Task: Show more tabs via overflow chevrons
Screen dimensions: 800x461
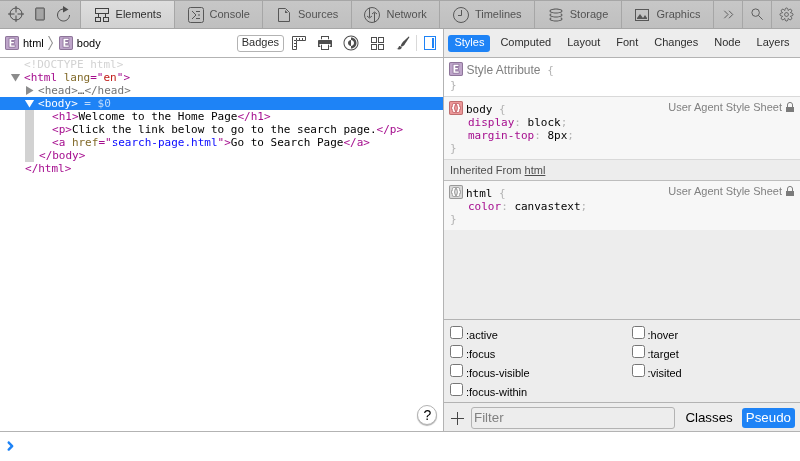Action: [x=728, y=14]
